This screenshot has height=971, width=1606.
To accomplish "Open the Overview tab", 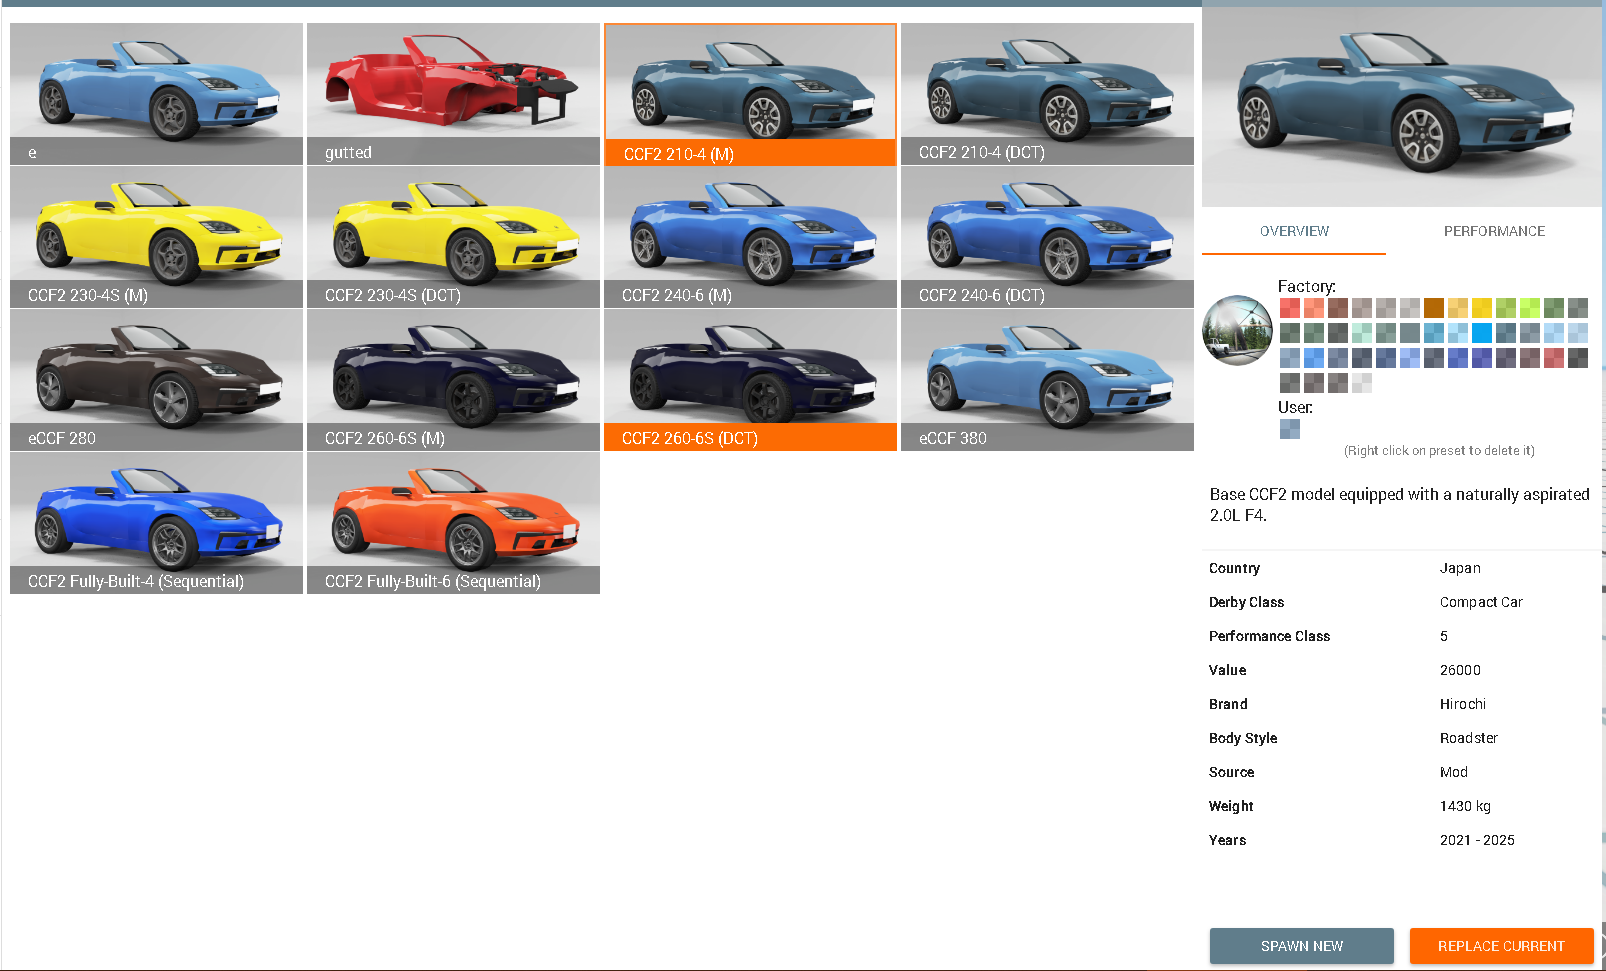I will click(1294, 231).
